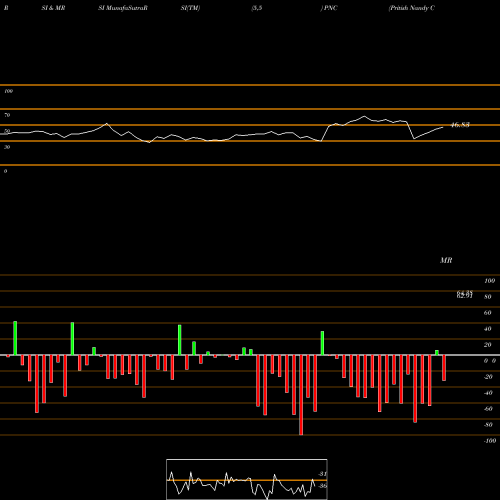
Task: Click the '(5,5' parameter text
Action: click(x=257, y=8)
